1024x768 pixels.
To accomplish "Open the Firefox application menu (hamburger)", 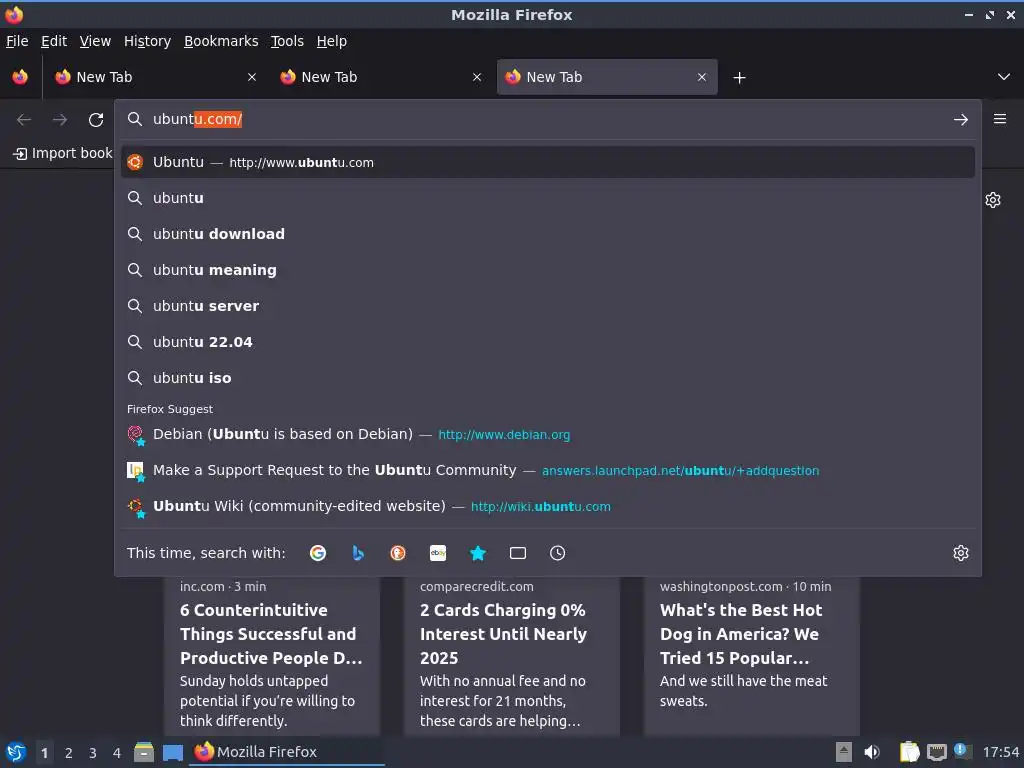I will coord(1000,119).
